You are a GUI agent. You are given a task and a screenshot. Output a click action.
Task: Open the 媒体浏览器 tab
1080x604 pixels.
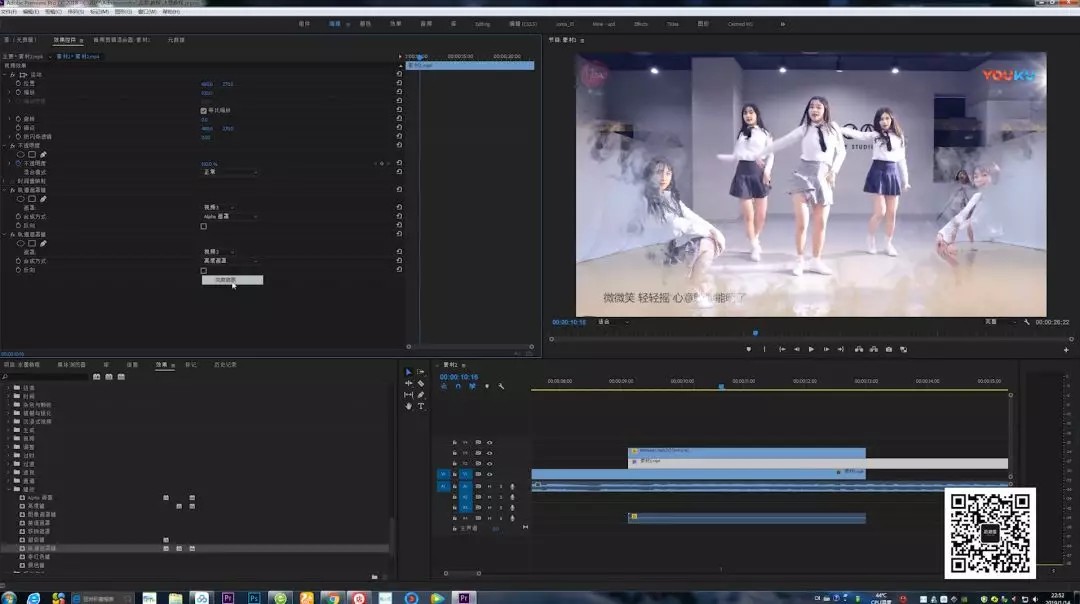click(72, 364)
